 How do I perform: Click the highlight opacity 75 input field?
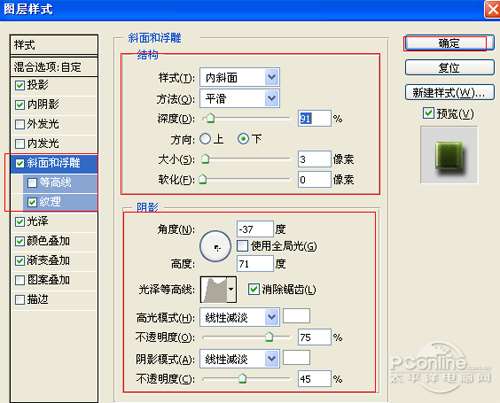tap(314, 337)
